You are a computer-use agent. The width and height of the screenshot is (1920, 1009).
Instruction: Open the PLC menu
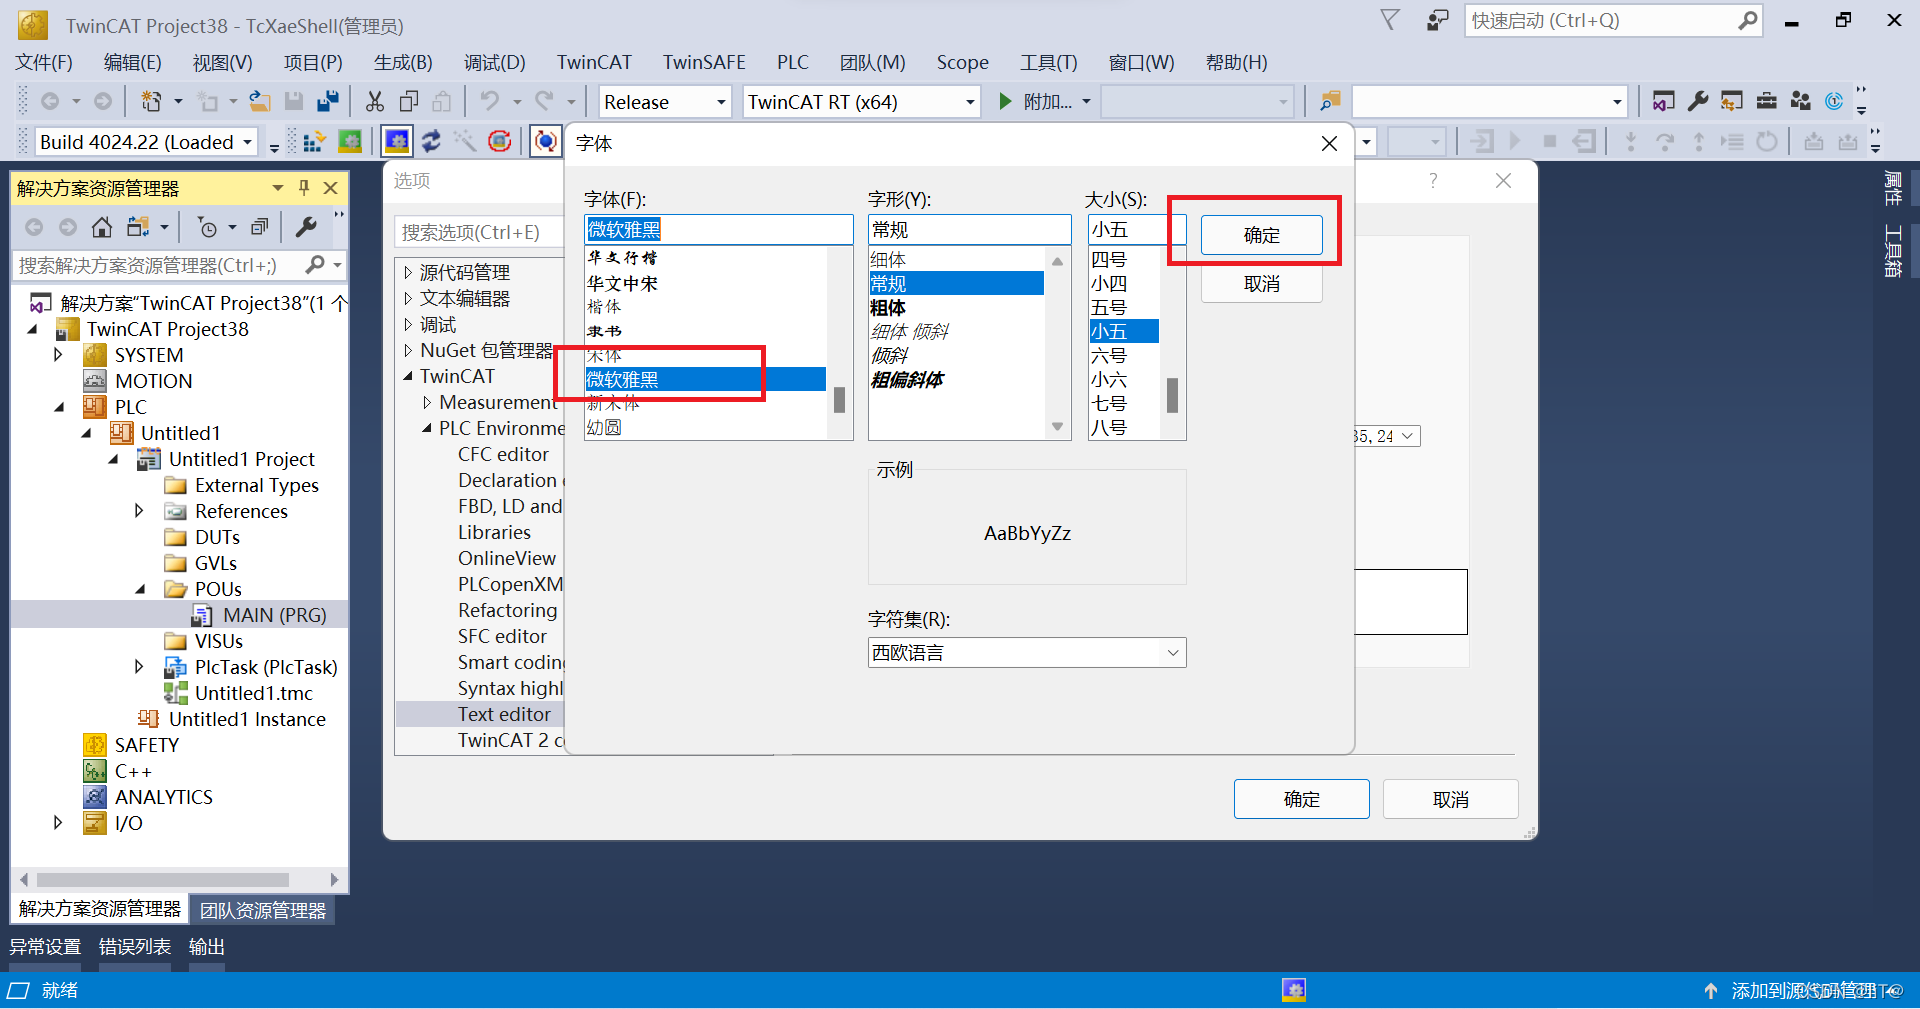[793, 62]
